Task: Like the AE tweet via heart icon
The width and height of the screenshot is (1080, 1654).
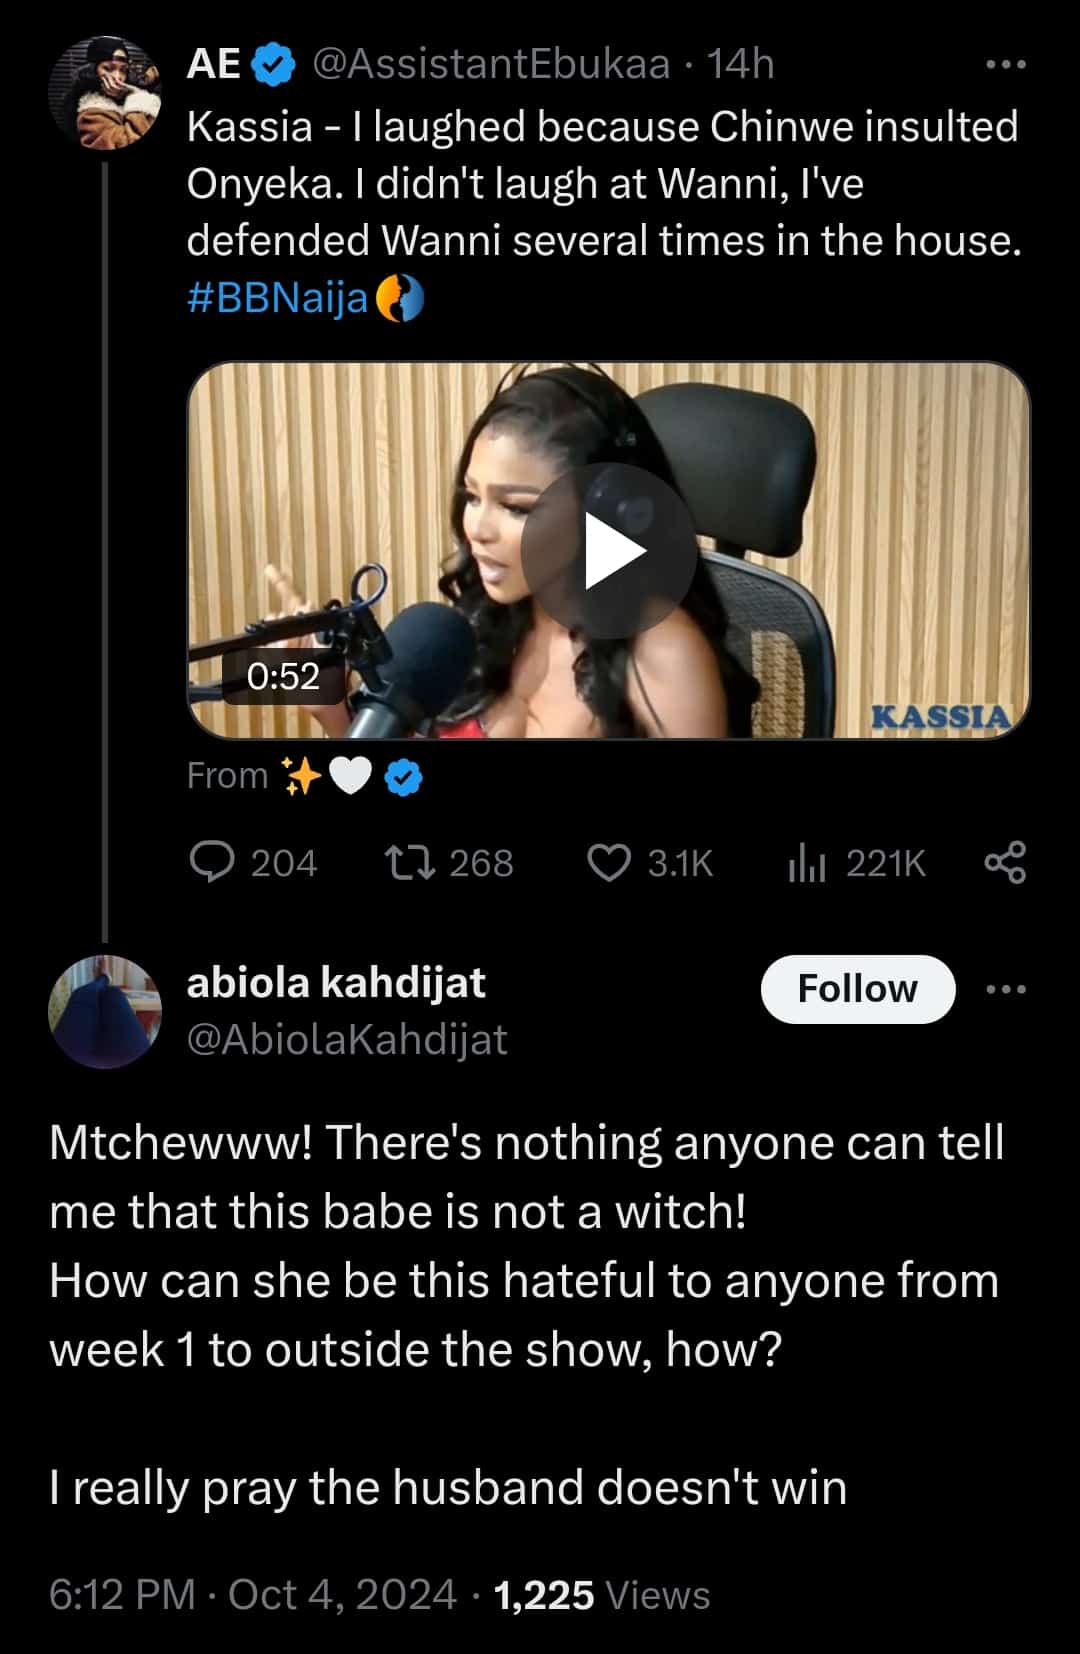Action: [x=608, y=862]
